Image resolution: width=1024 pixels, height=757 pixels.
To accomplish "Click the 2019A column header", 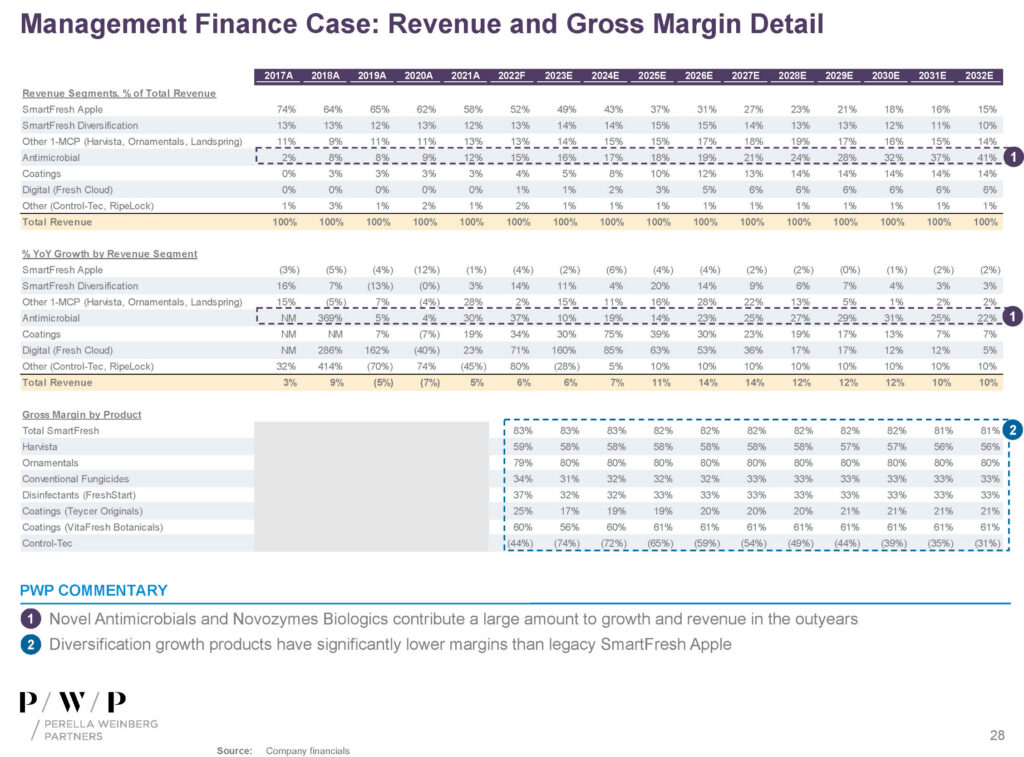I will 372,76.
